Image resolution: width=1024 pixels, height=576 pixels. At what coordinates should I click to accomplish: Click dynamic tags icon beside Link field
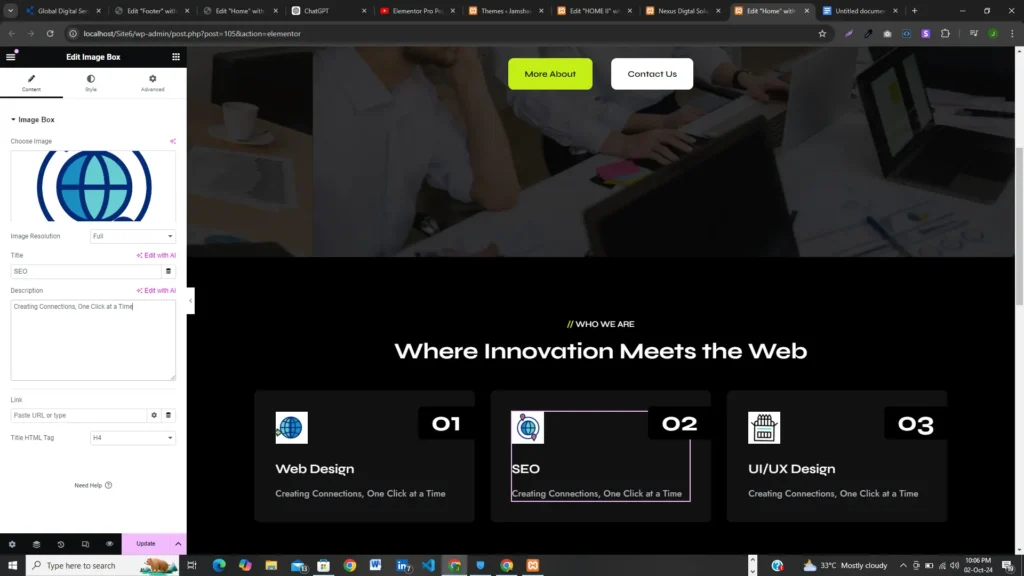point(168,415)
